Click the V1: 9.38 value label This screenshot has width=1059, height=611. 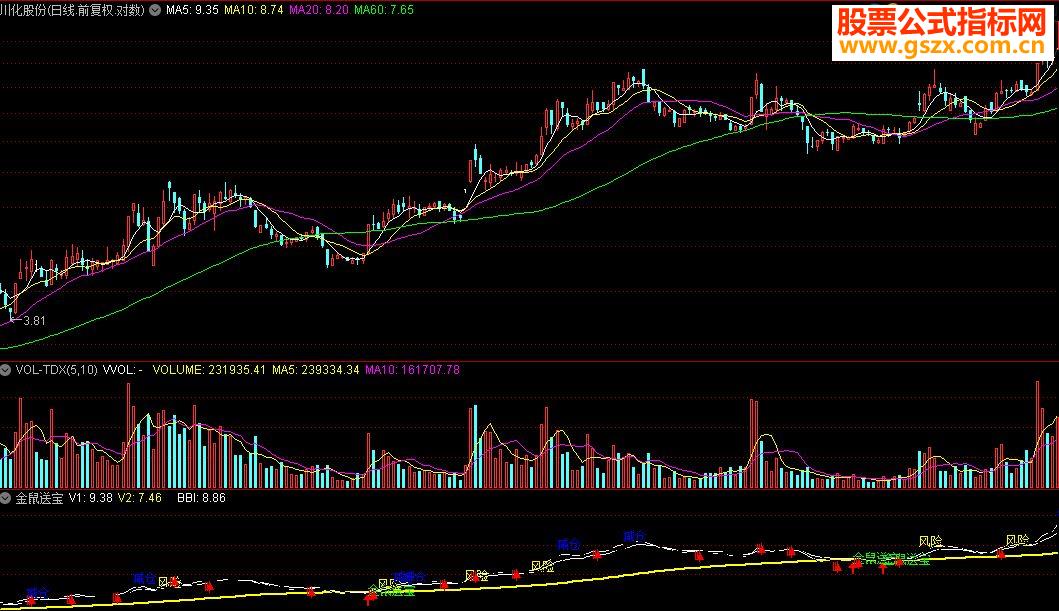point(91,498)
